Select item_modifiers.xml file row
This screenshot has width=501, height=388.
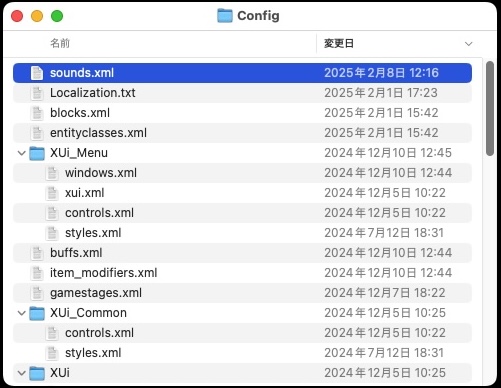(x=242, y=273)
